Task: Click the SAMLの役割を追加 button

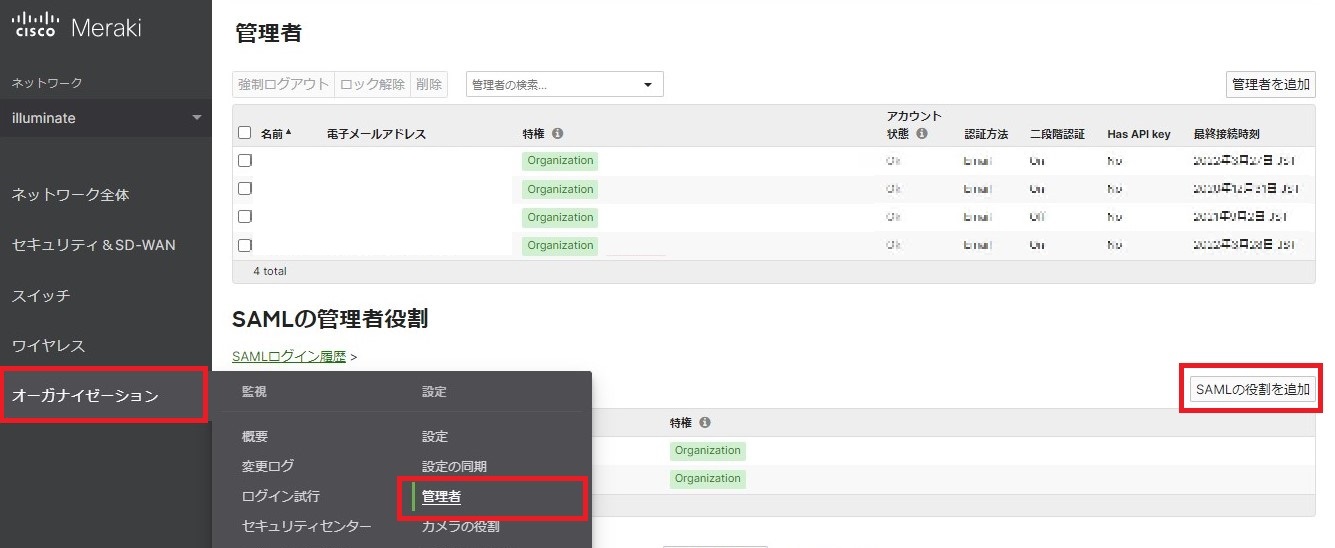Action: coord(1252,390)
